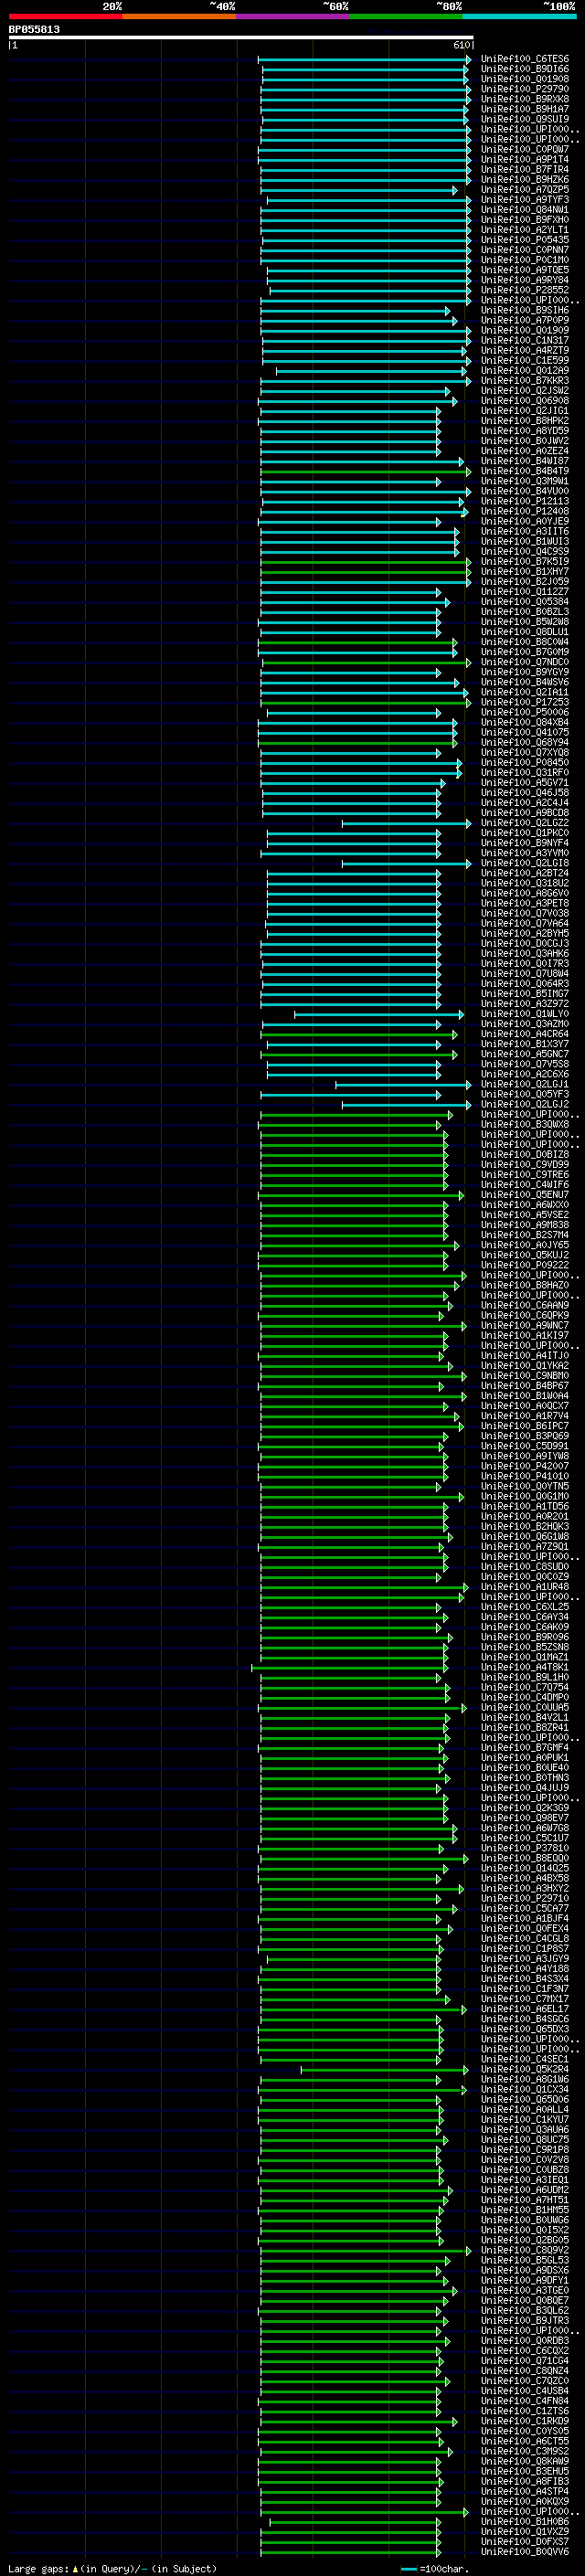Open hit label UniRef100_A9M838
Viewport: 585px width, 2576px height.
pos(524,1225)
